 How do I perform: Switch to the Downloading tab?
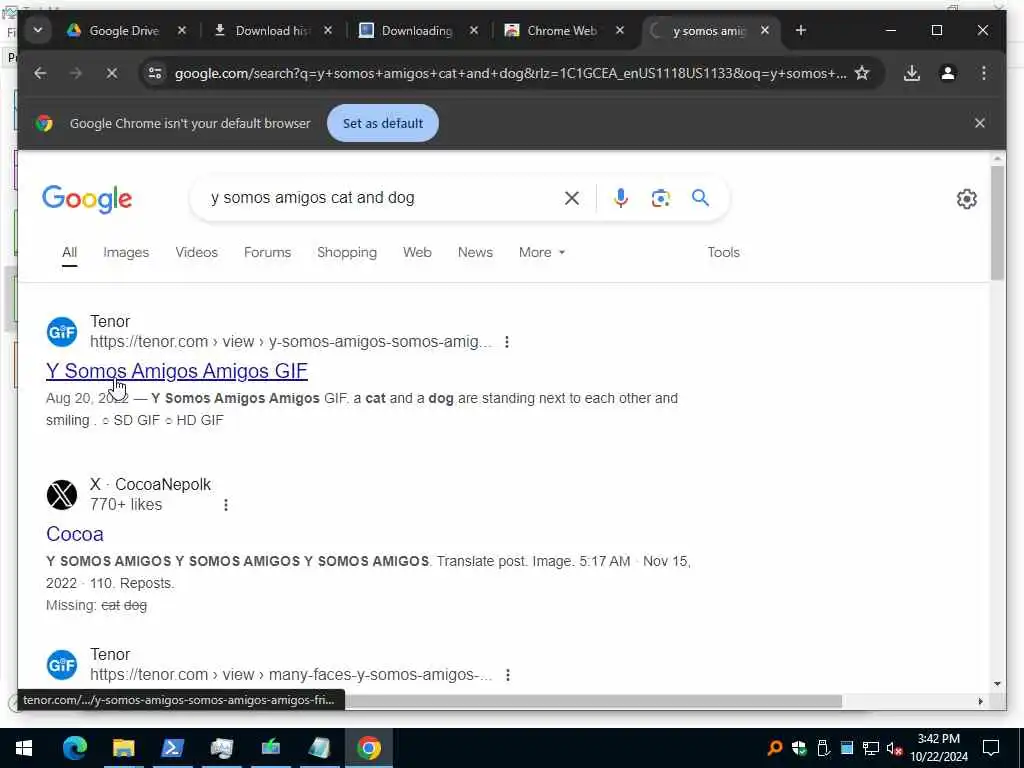pos(408,31)
